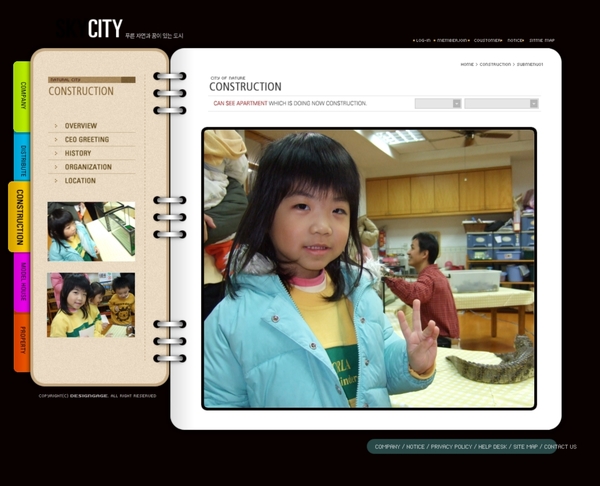The width and height of the screenshot is (600, 486).
Task: Click Submenu01 in the breadcrumb
Action: click(x=530, y=64)
